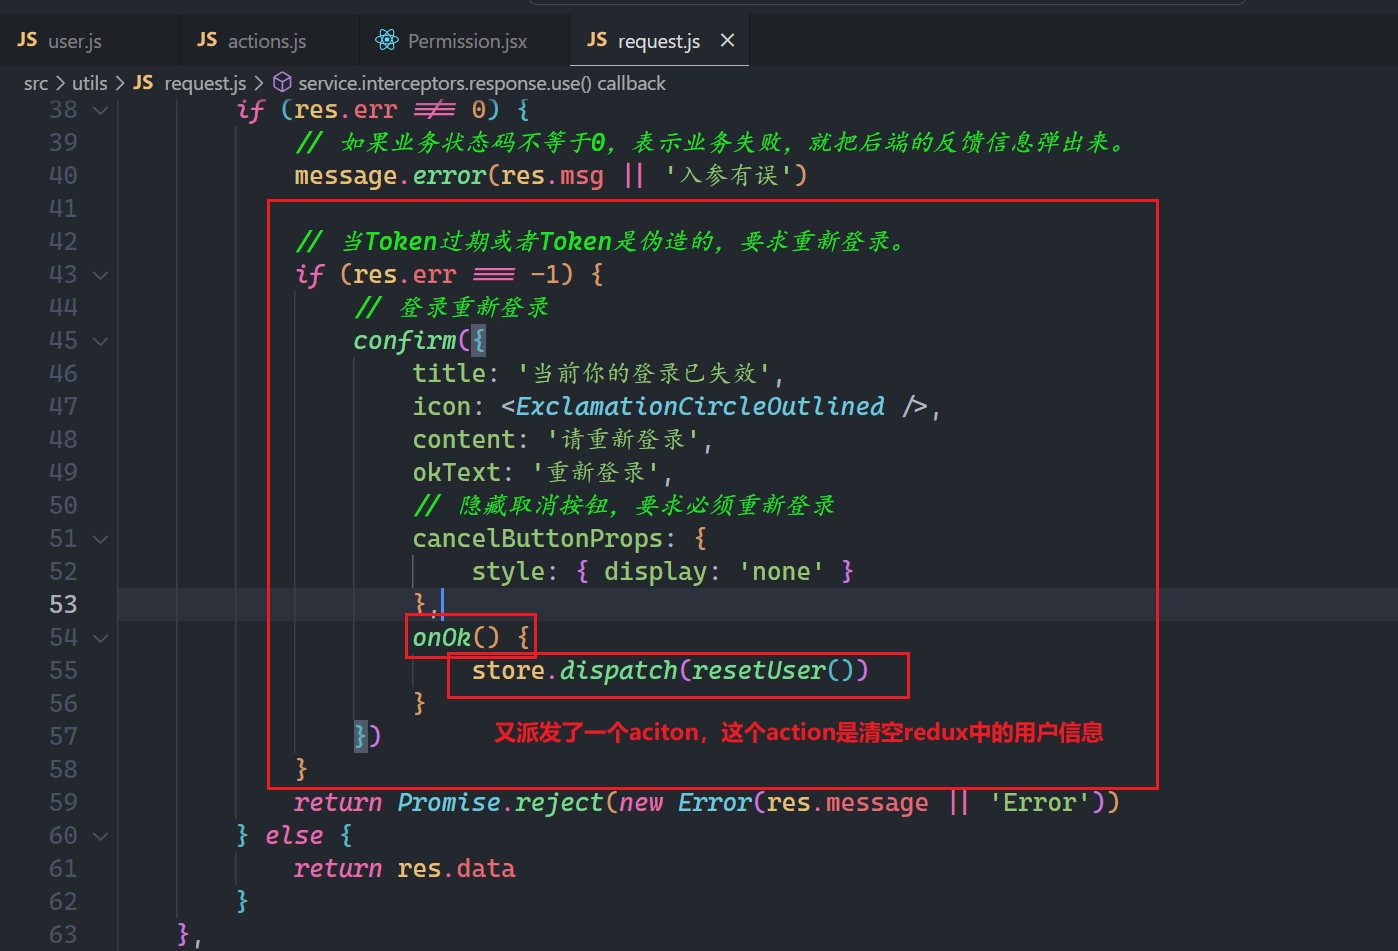
Task: Fold cancelButtonProps block at line 51
Action: pyautogui.click(x=100, y=539)
